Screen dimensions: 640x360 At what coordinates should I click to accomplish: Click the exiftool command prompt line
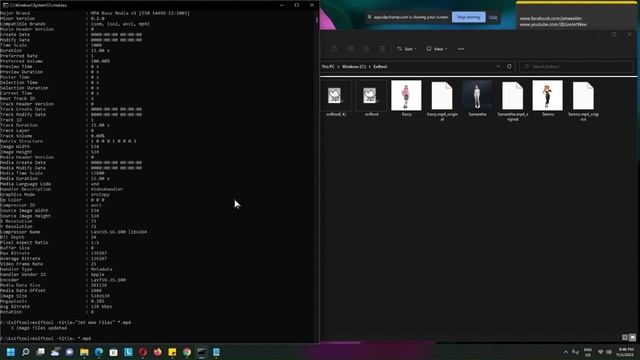pos(46,338)
